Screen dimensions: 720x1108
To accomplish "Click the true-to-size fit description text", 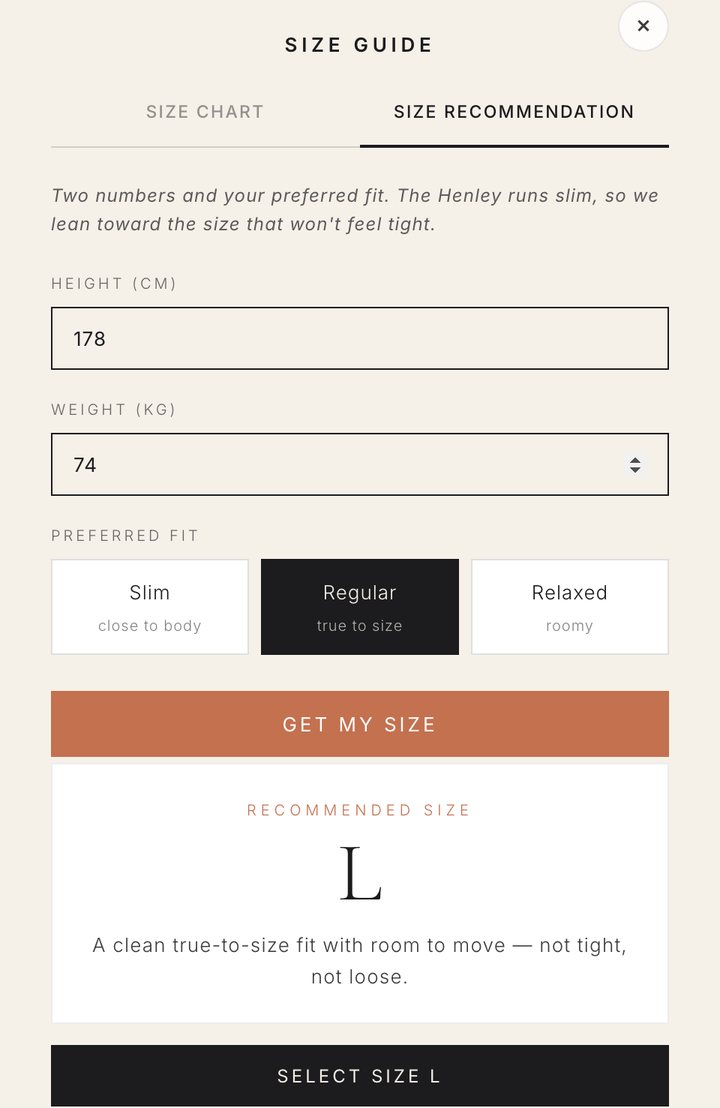I will 360,961.
